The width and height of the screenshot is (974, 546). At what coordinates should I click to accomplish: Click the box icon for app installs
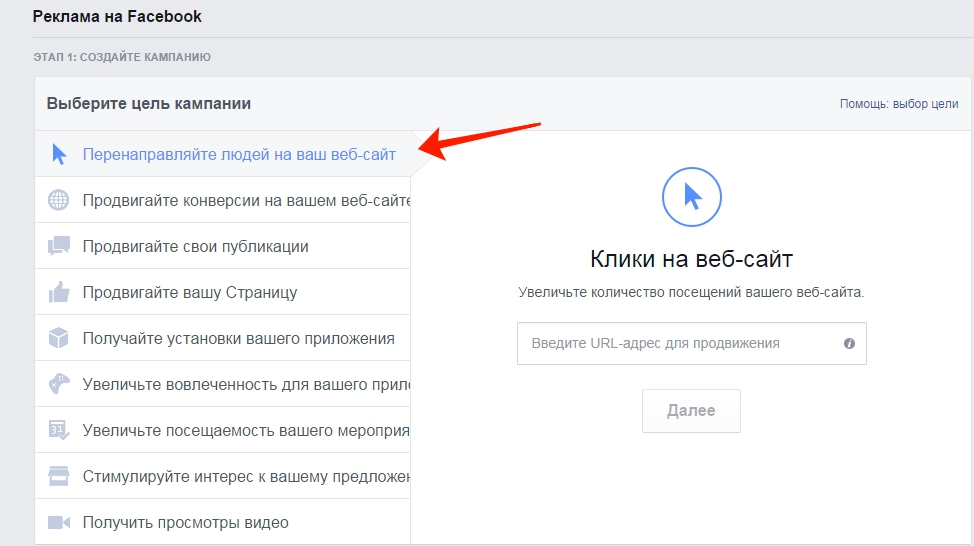(58, 338)
